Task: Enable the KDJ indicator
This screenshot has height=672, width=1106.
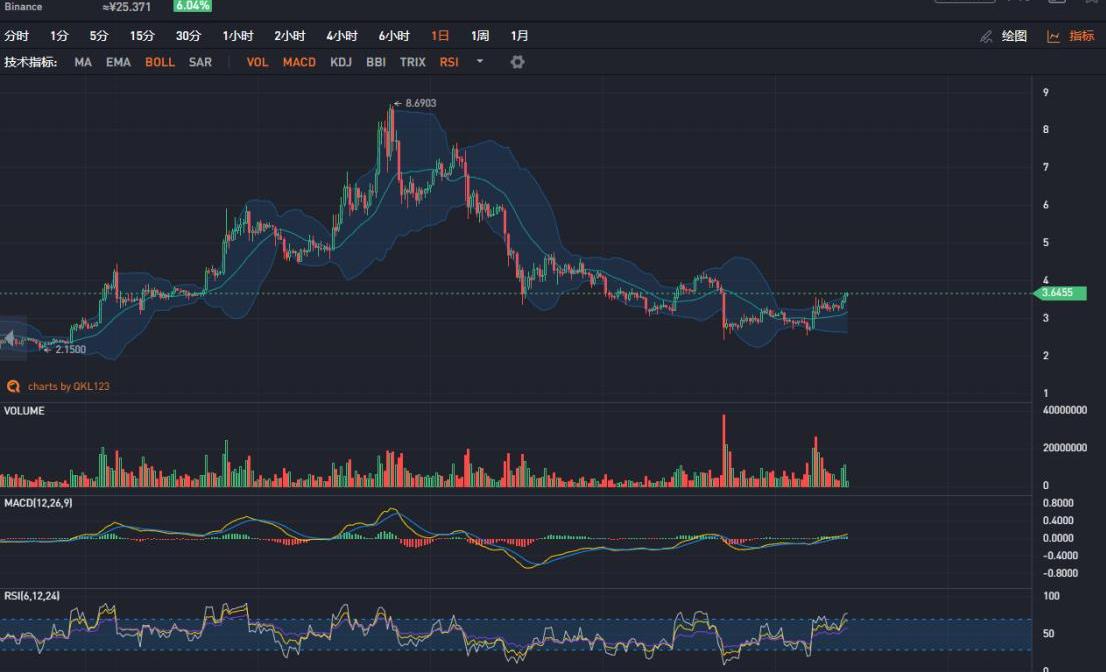Action: click(341, 62)
